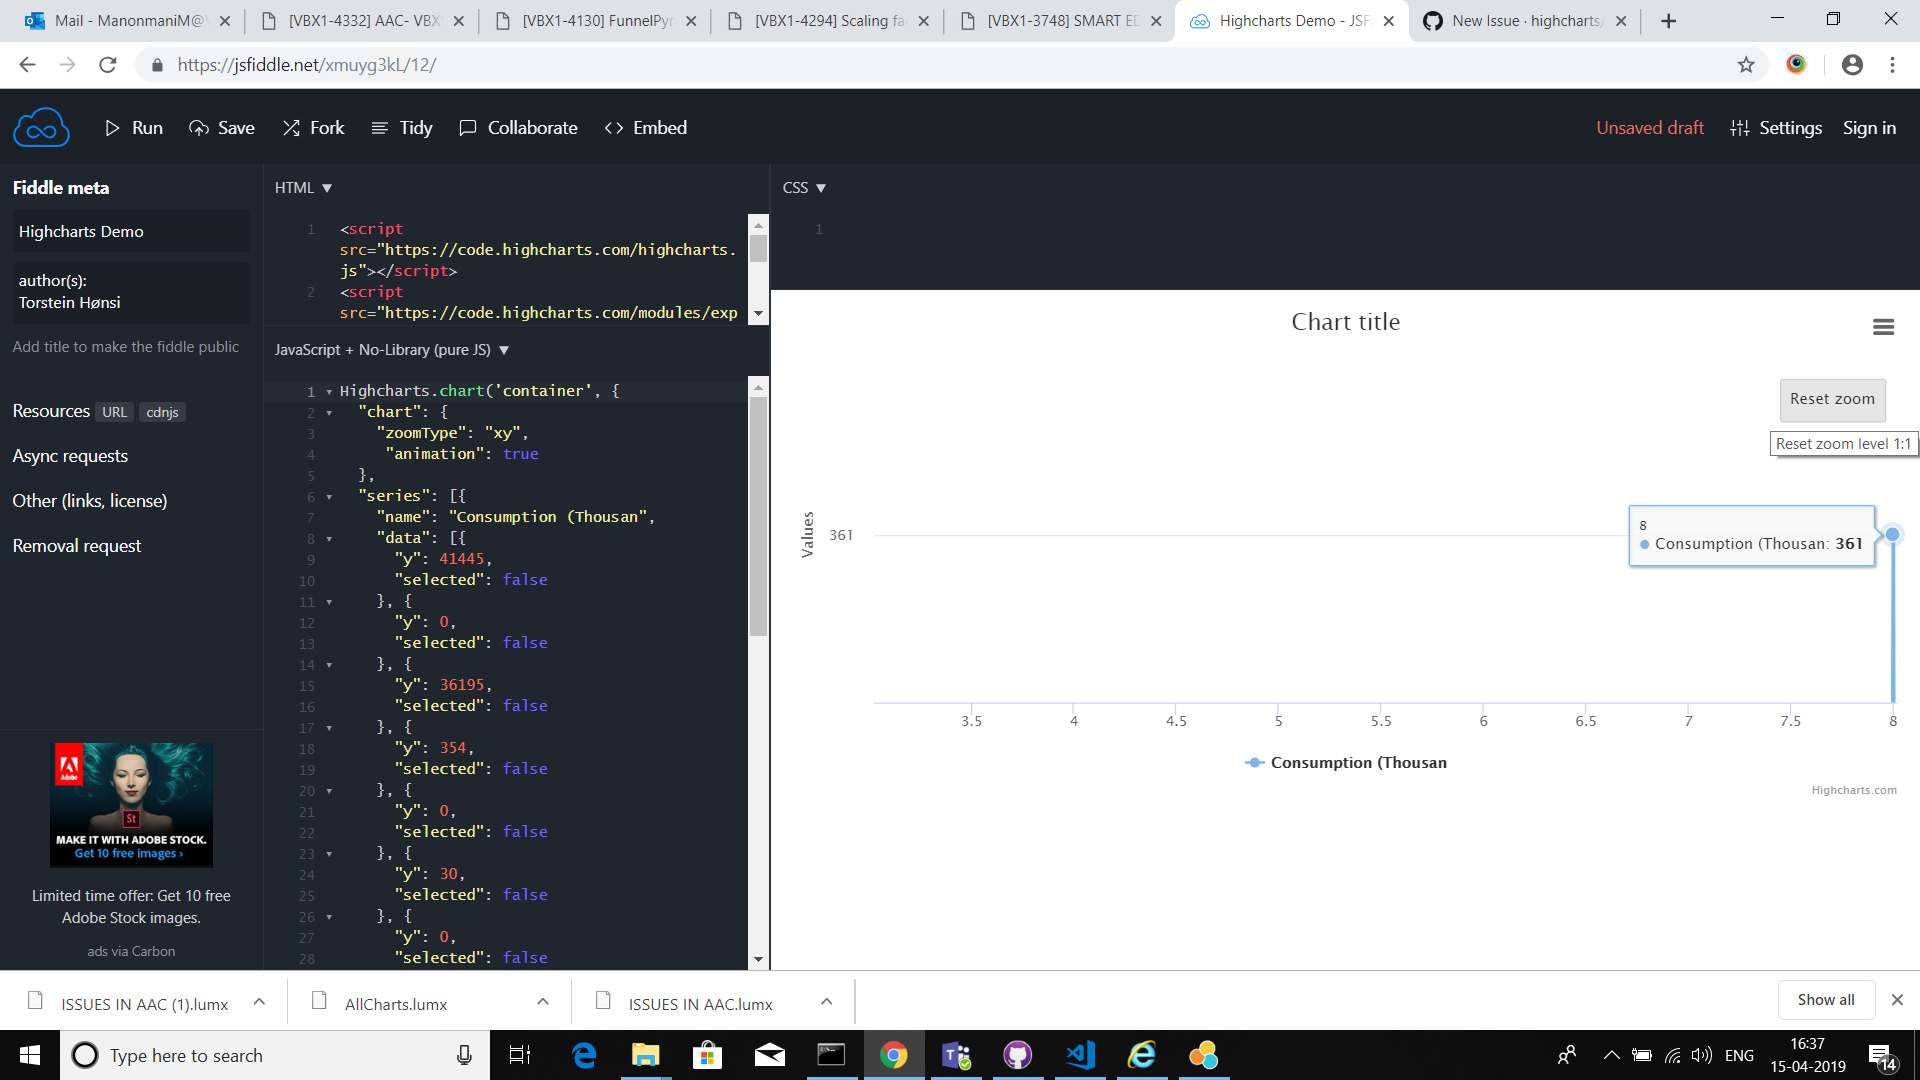This screenshot has width=1920, height=1080.
Task: Open JSFiddle Settings with the sliders icon
Action: pyautogui.click(x=1739, y=127)
